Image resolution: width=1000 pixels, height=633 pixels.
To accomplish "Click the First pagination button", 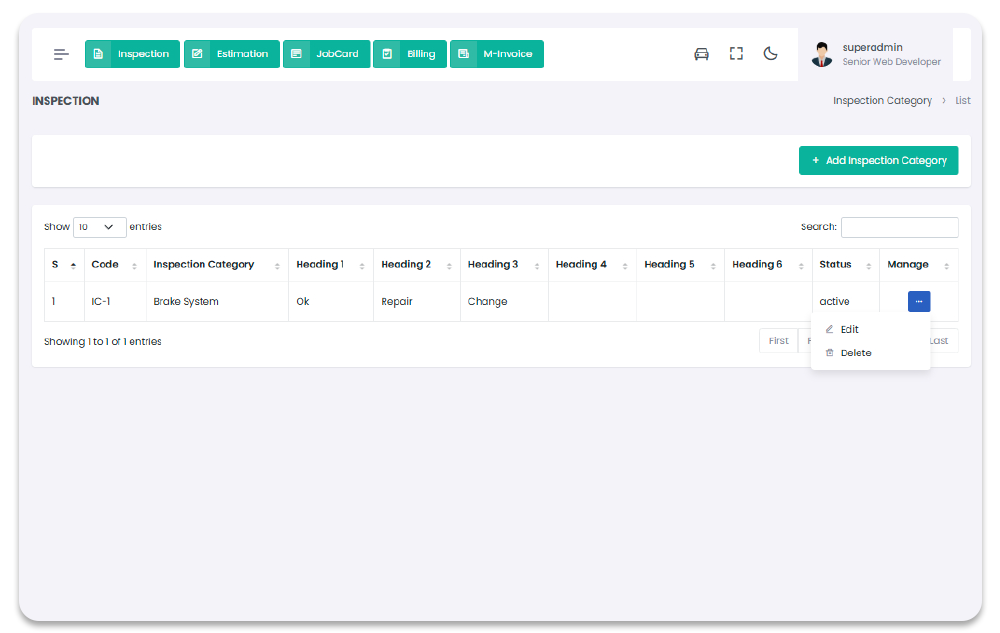I will [778, 341].
